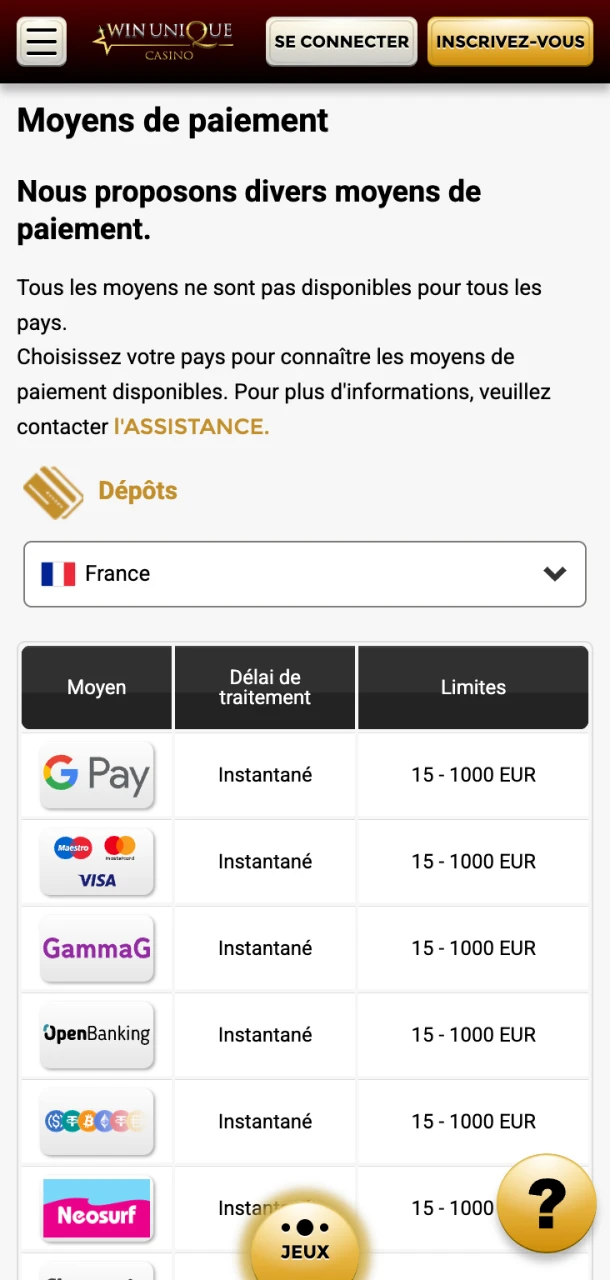Choose the Neosurf deposit icon
Image resolution: width=610 pixels, height=1280 pixels.
[96, 1208]
